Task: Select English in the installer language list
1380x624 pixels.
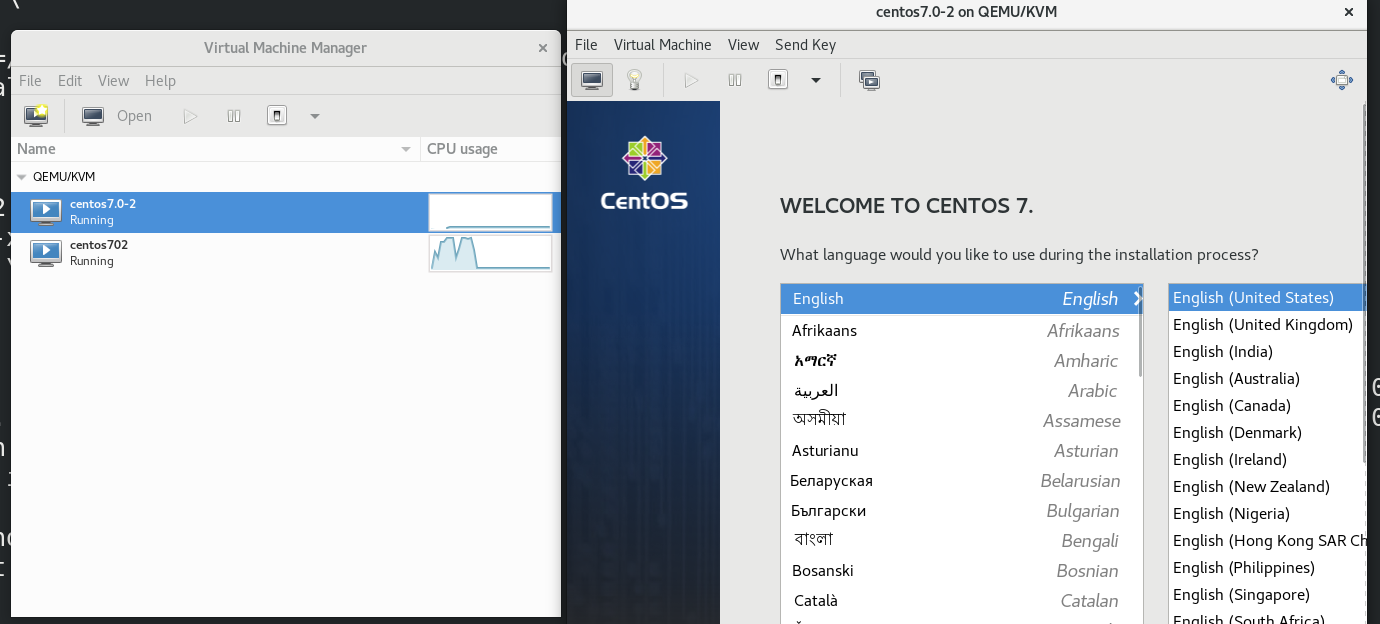Action: tap(962, 299)
